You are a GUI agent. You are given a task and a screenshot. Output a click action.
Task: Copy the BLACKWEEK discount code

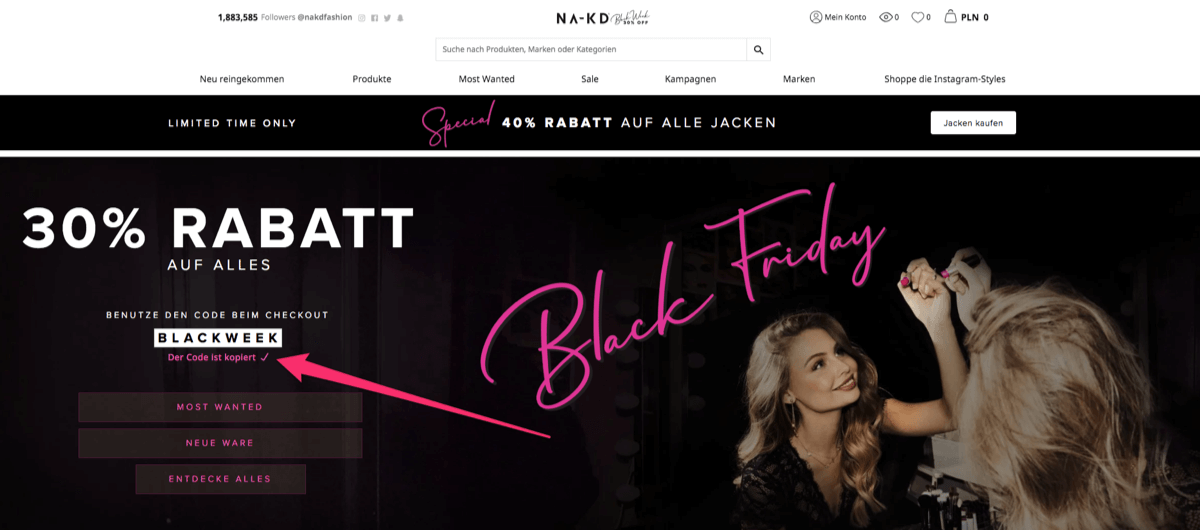(x=218, y=338)
